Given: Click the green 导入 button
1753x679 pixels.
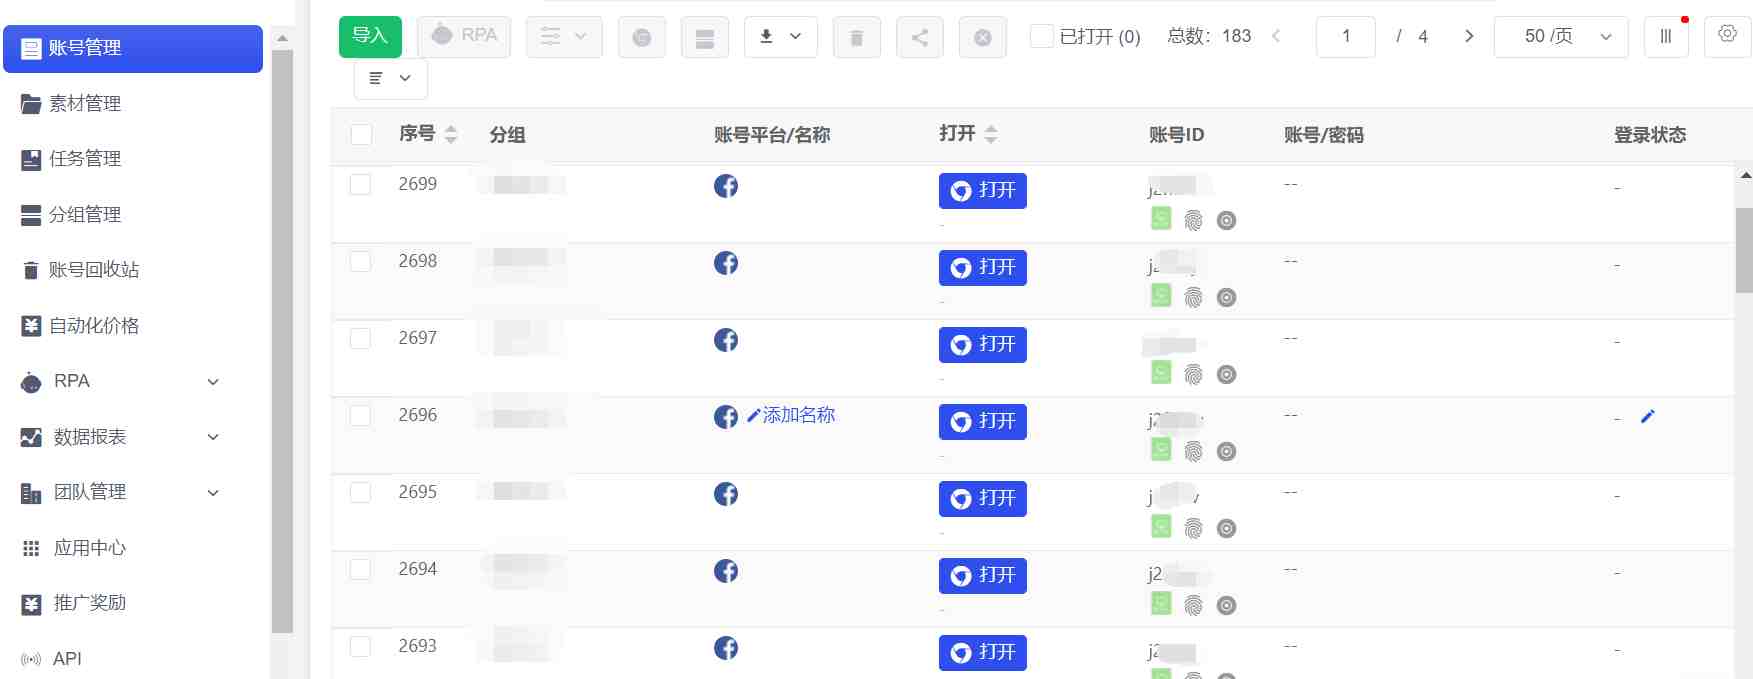Looking at the screenshot, I should tap(370, 37).
